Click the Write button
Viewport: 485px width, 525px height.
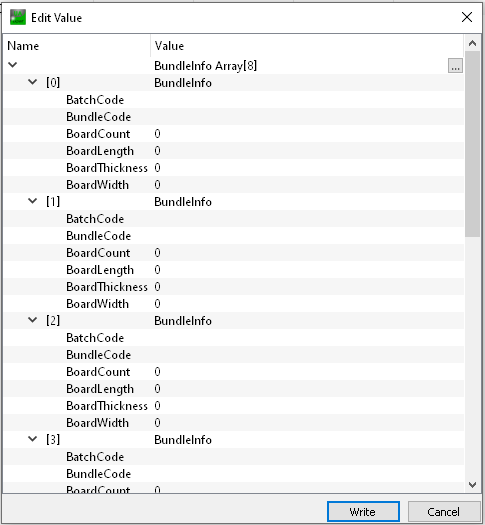tap(363, 511)
